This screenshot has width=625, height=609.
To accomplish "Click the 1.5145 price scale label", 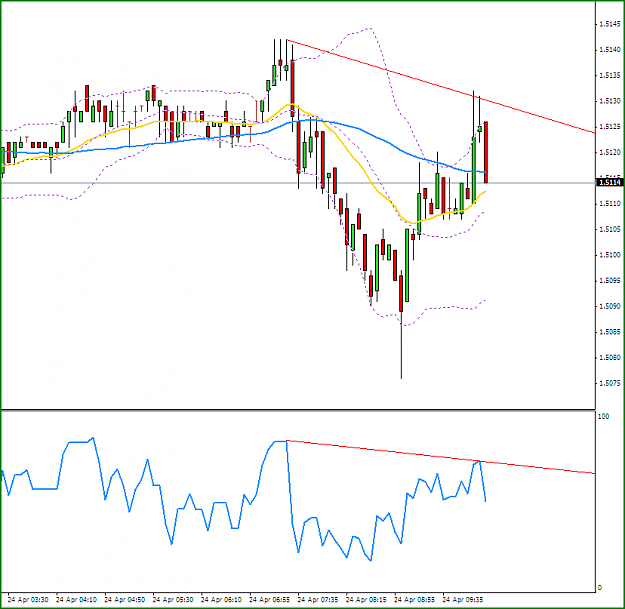I will pyautogui.click(x=610, y=24).
